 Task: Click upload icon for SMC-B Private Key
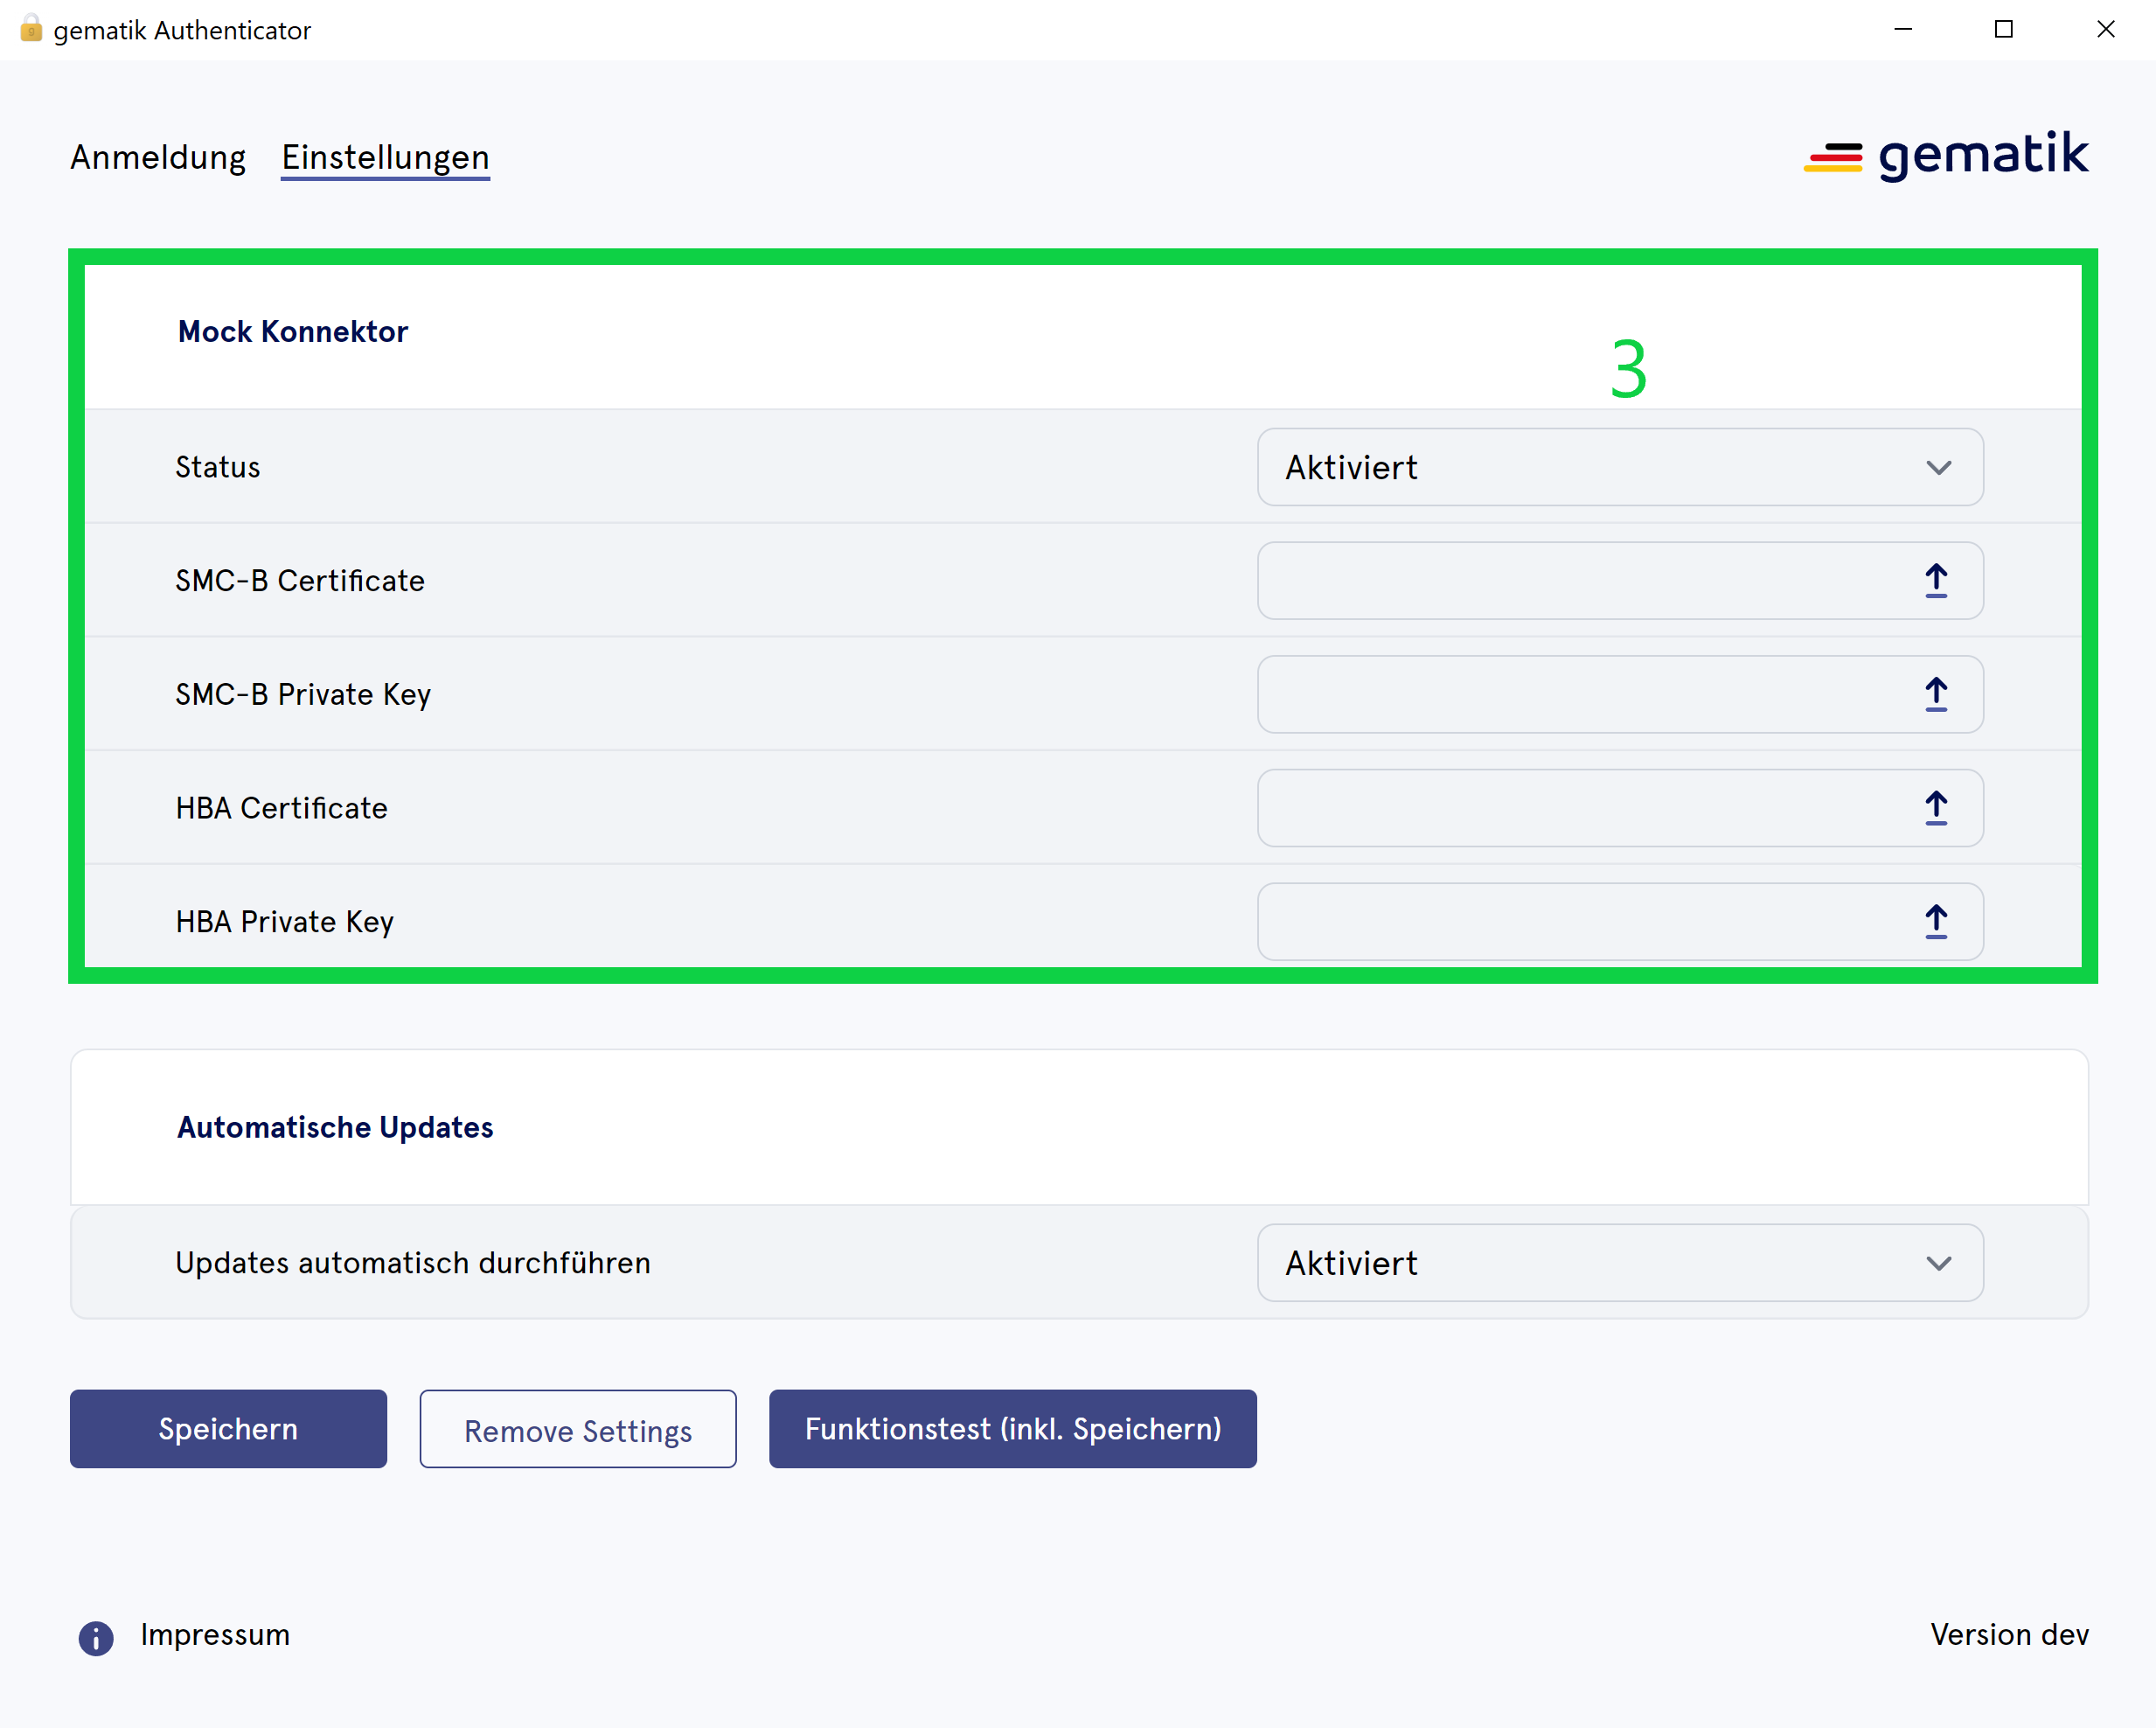(x=1935, y=695)
